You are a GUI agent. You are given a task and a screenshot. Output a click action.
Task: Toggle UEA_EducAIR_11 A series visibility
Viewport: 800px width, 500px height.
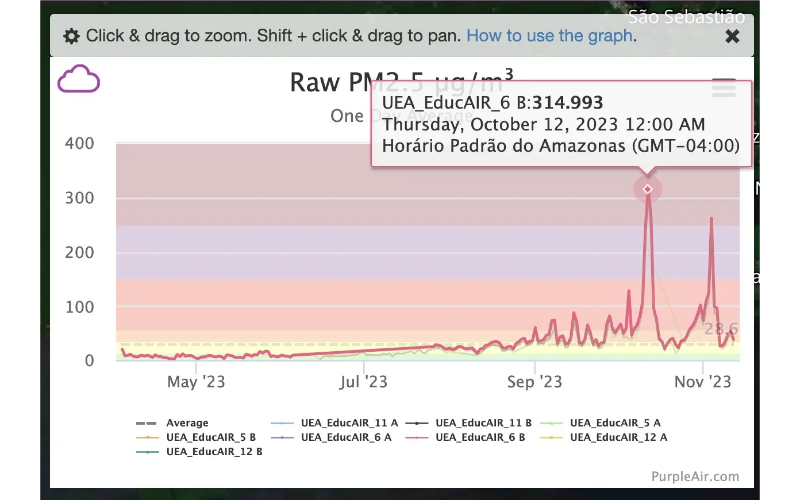[x=334, y=423]
